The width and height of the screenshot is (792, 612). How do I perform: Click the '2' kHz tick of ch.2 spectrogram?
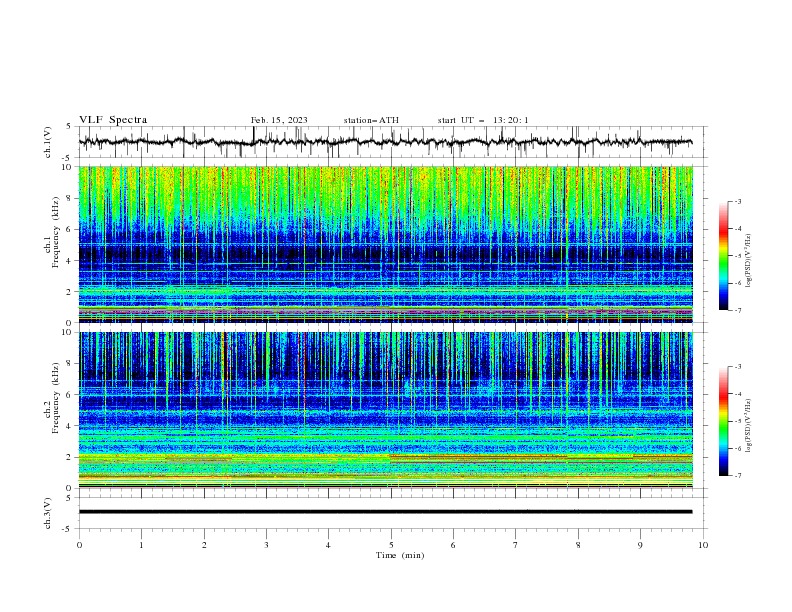click(x=70, y=457)
